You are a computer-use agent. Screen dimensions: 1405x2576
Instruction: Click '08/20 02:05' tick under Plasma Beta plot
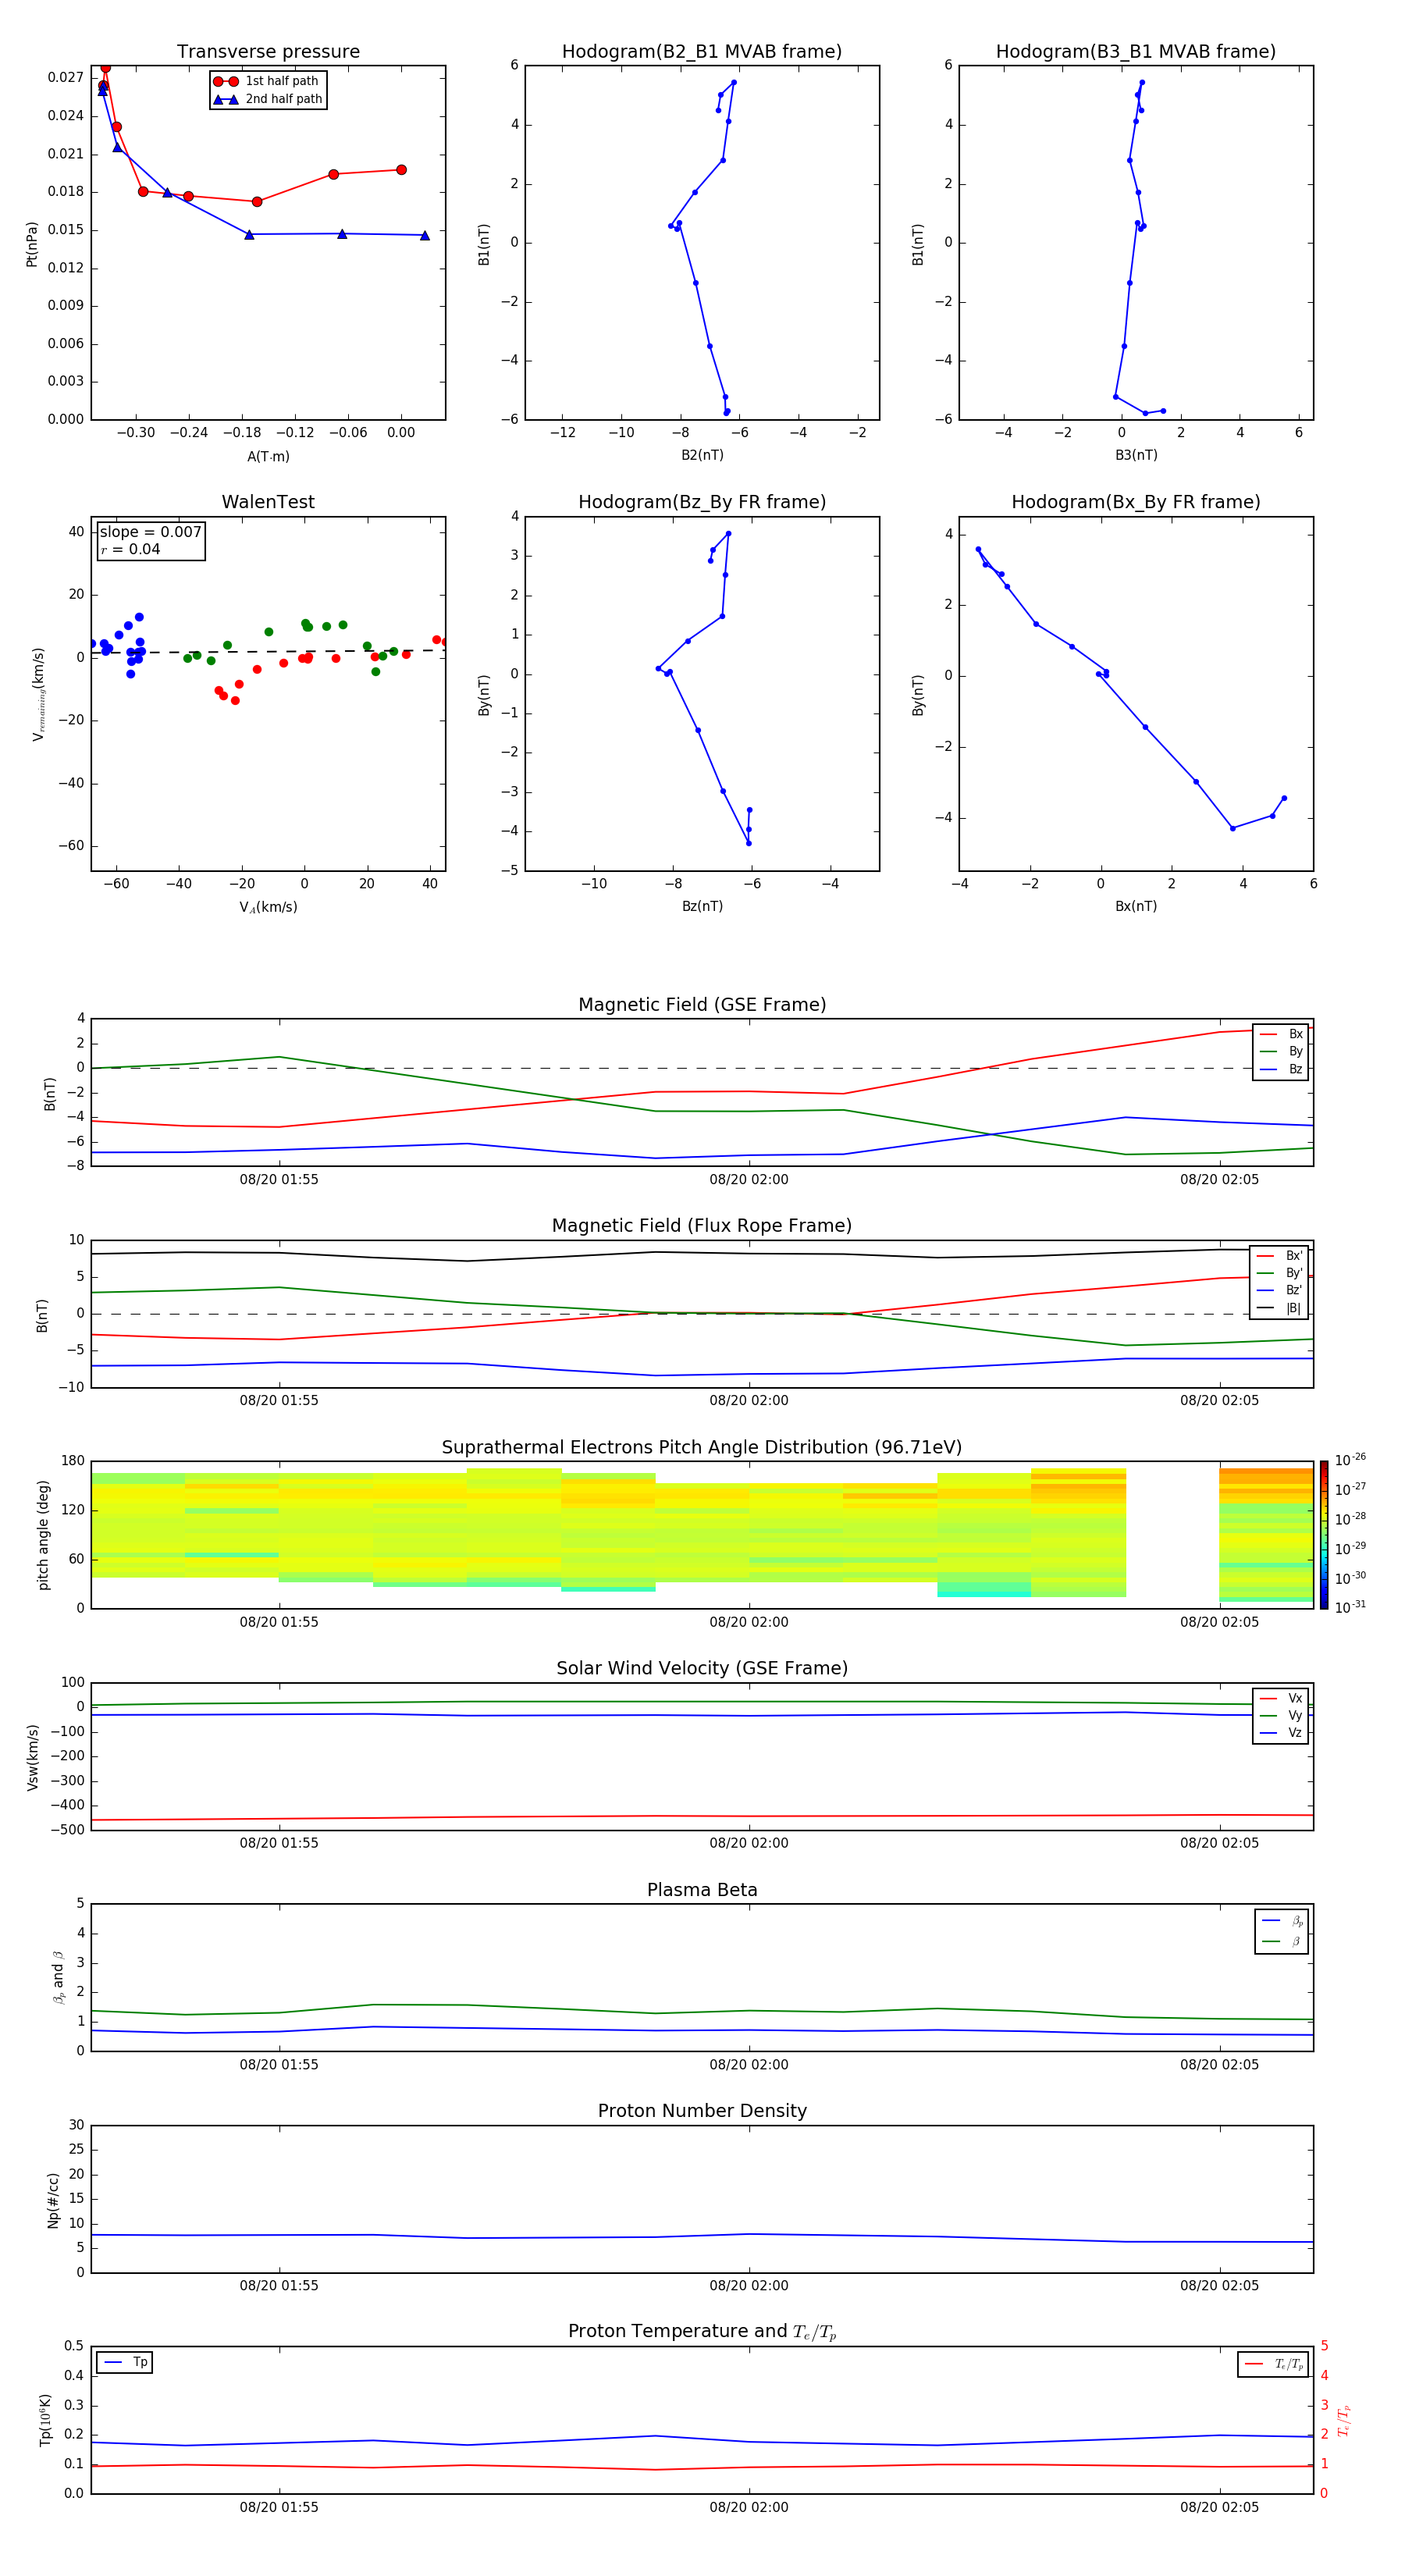[1219, 2064]
